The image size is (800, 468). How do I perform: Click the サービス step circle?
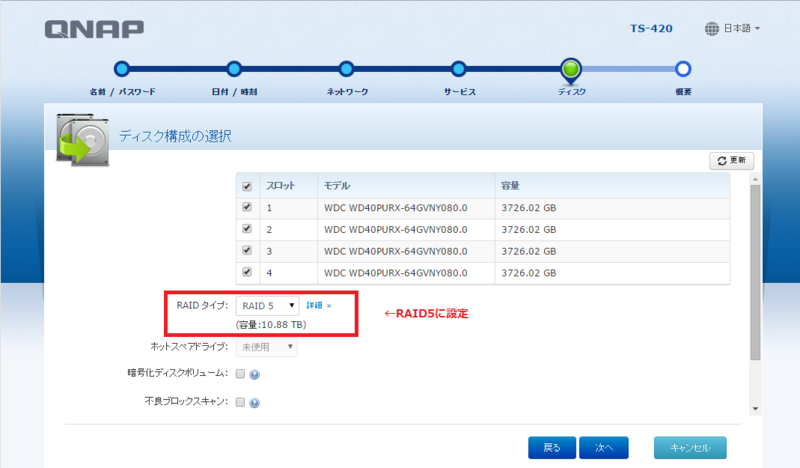459,68
